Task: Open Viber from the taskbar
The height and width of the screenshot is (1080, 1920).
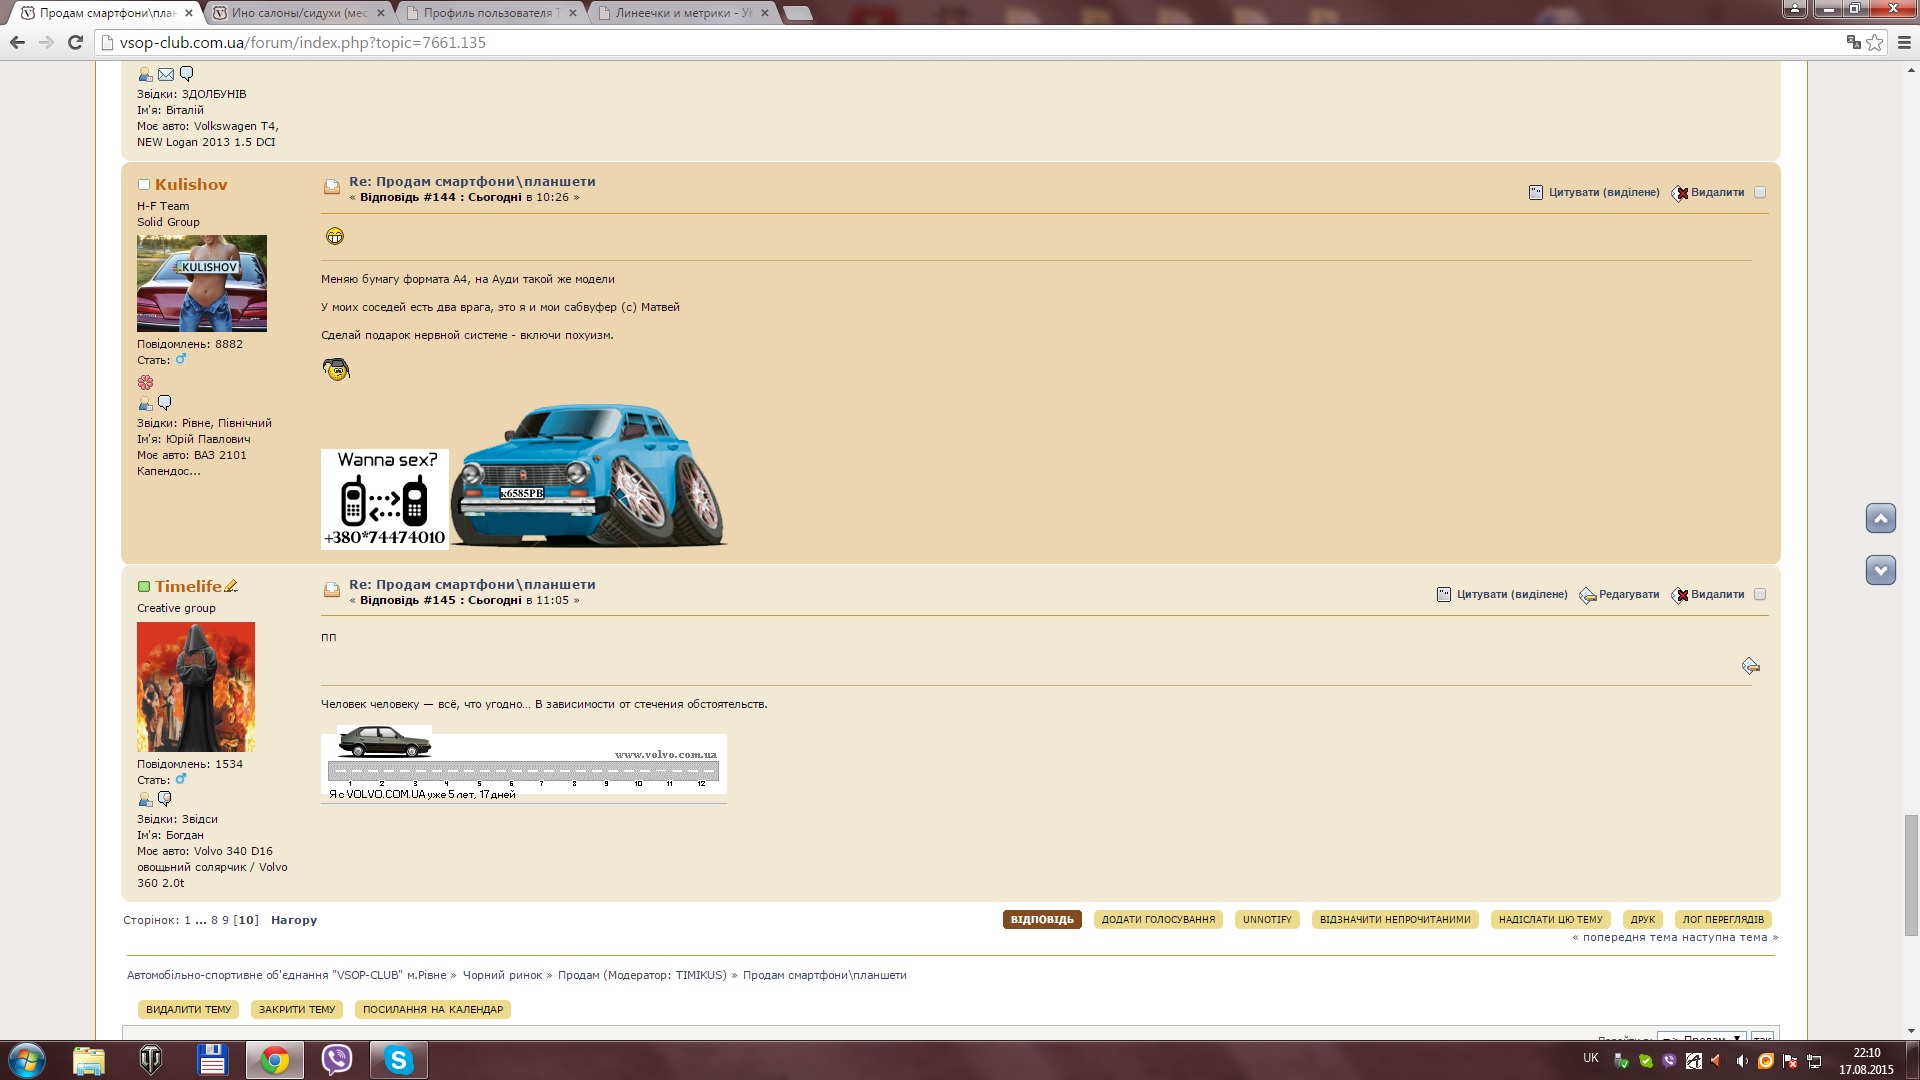Action: (337, 1060)
